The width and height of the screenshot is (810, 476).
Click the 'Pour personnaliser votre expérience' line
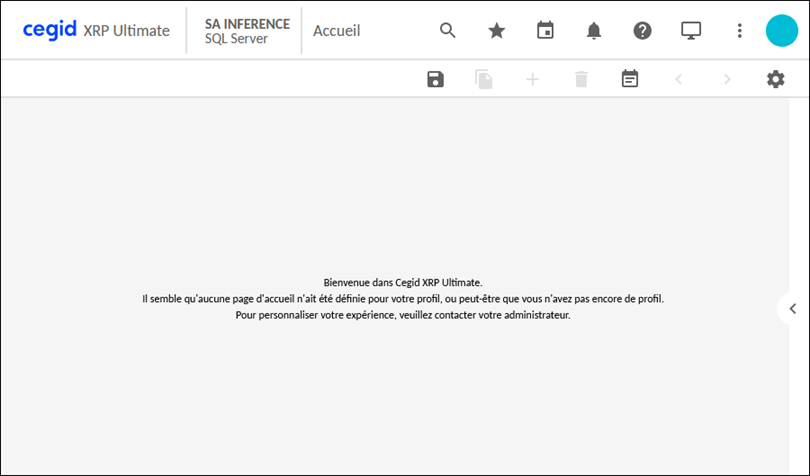click(x=403, y=315)
